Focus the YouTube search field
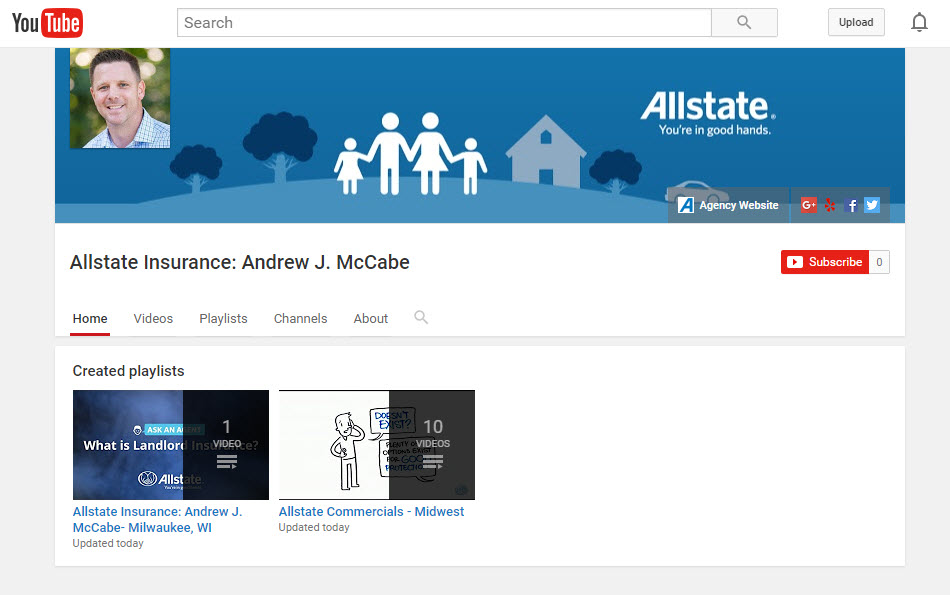Image resolution: width=950 pixels, height=595 pixels. (444, 22)
